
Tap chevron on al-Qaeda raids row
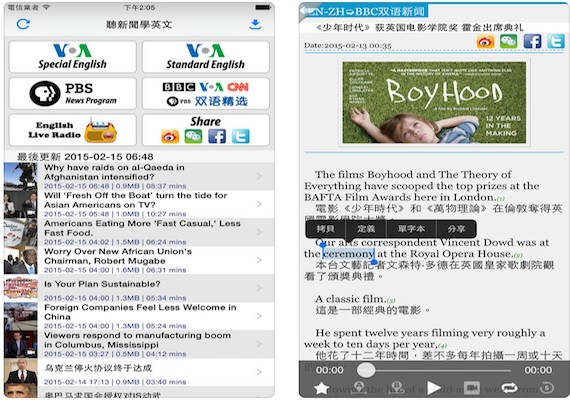259,176
